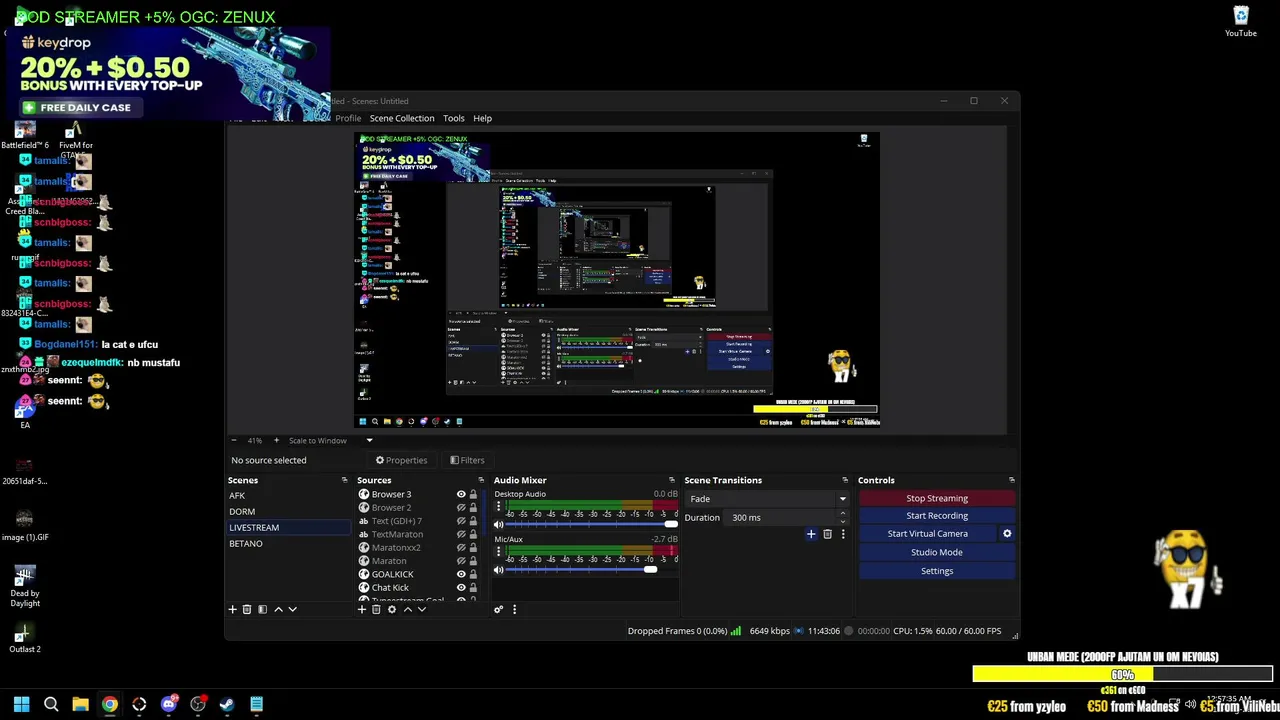Open preview scaling dropdown arrow

(x=369, y=440)
